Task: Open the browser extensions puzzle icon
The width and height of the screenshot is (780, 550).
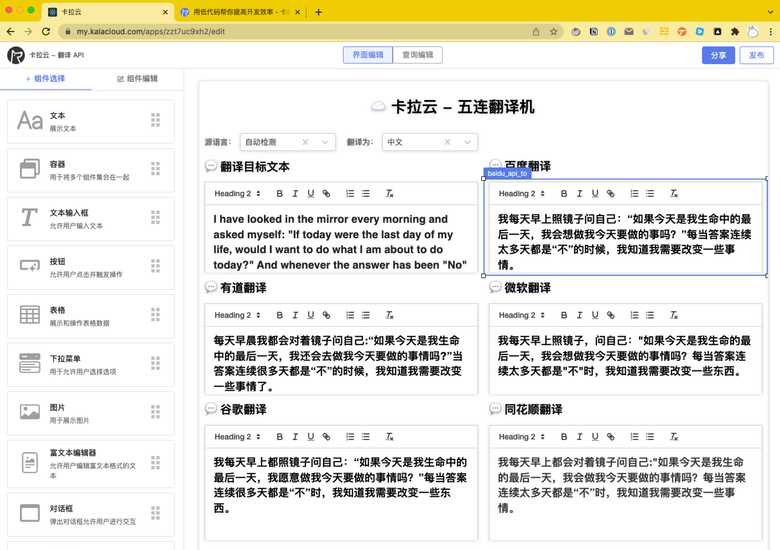Action: click(x=735, y=31)
